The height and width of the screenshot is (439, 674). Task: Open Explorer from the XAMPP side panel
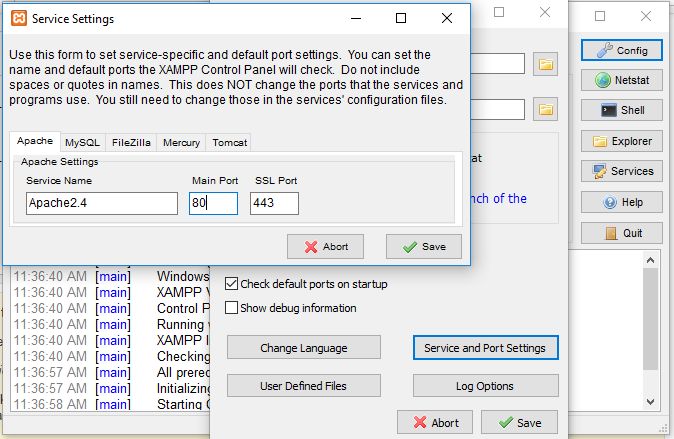(622, 141)
